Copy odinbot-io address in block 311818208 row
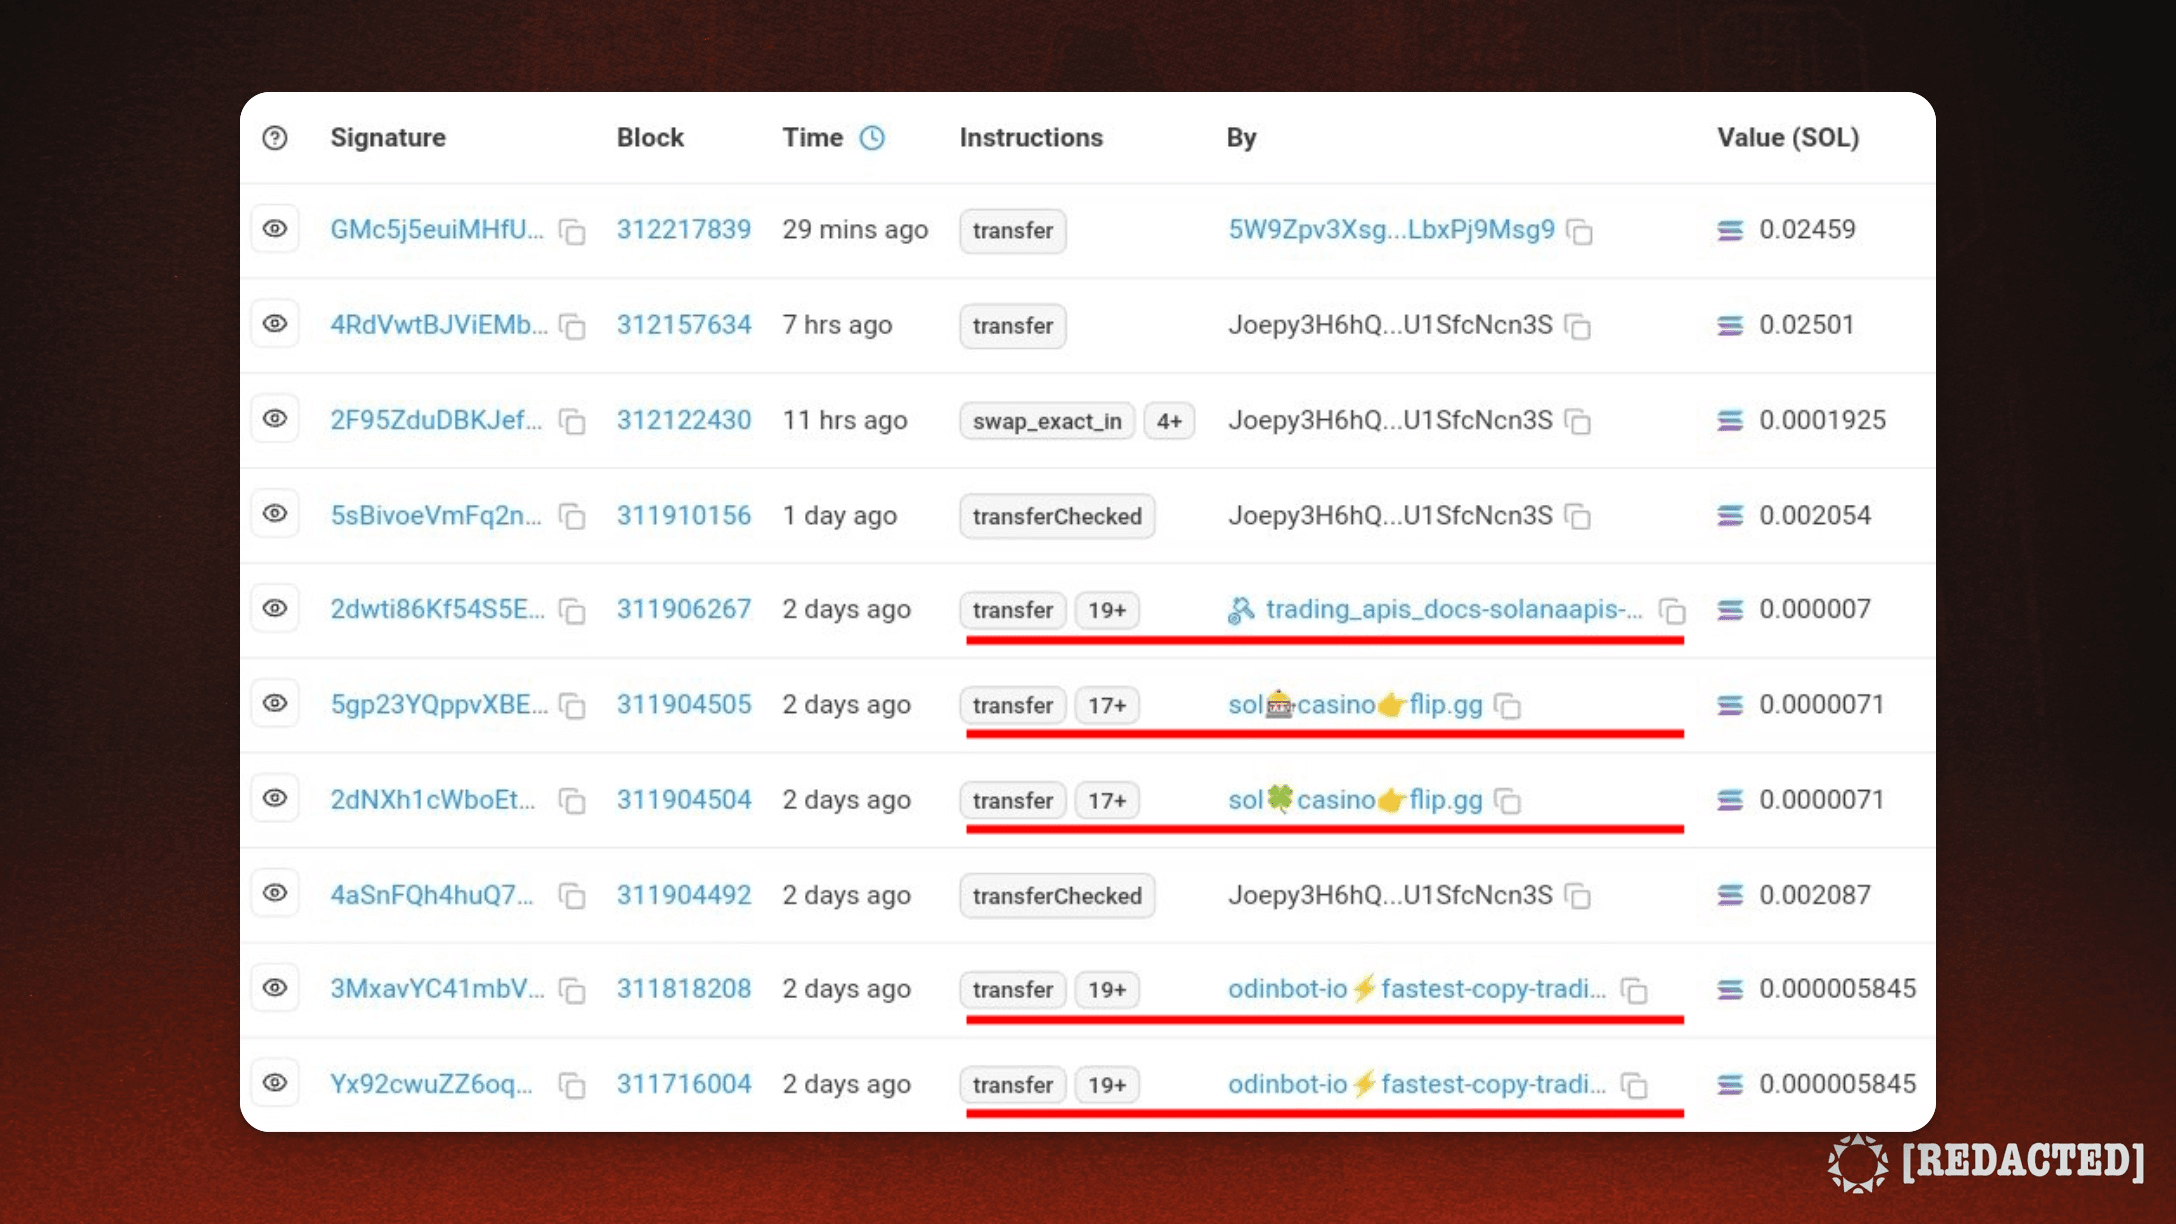 point(1634,991)
